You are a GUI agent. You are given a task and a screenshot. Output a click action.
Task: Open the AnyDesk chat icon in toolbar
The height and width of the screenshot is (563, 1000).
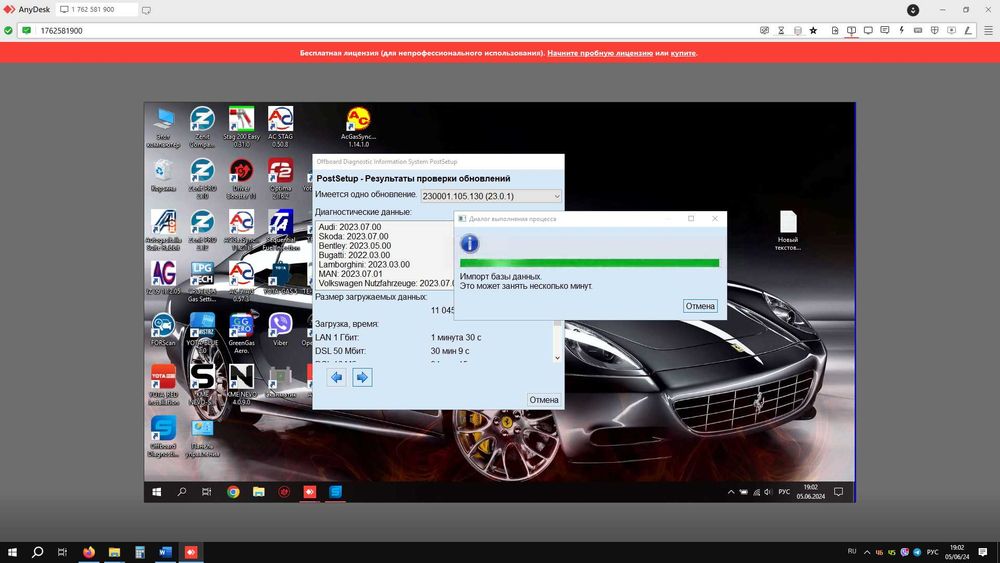tap(885, 30)
